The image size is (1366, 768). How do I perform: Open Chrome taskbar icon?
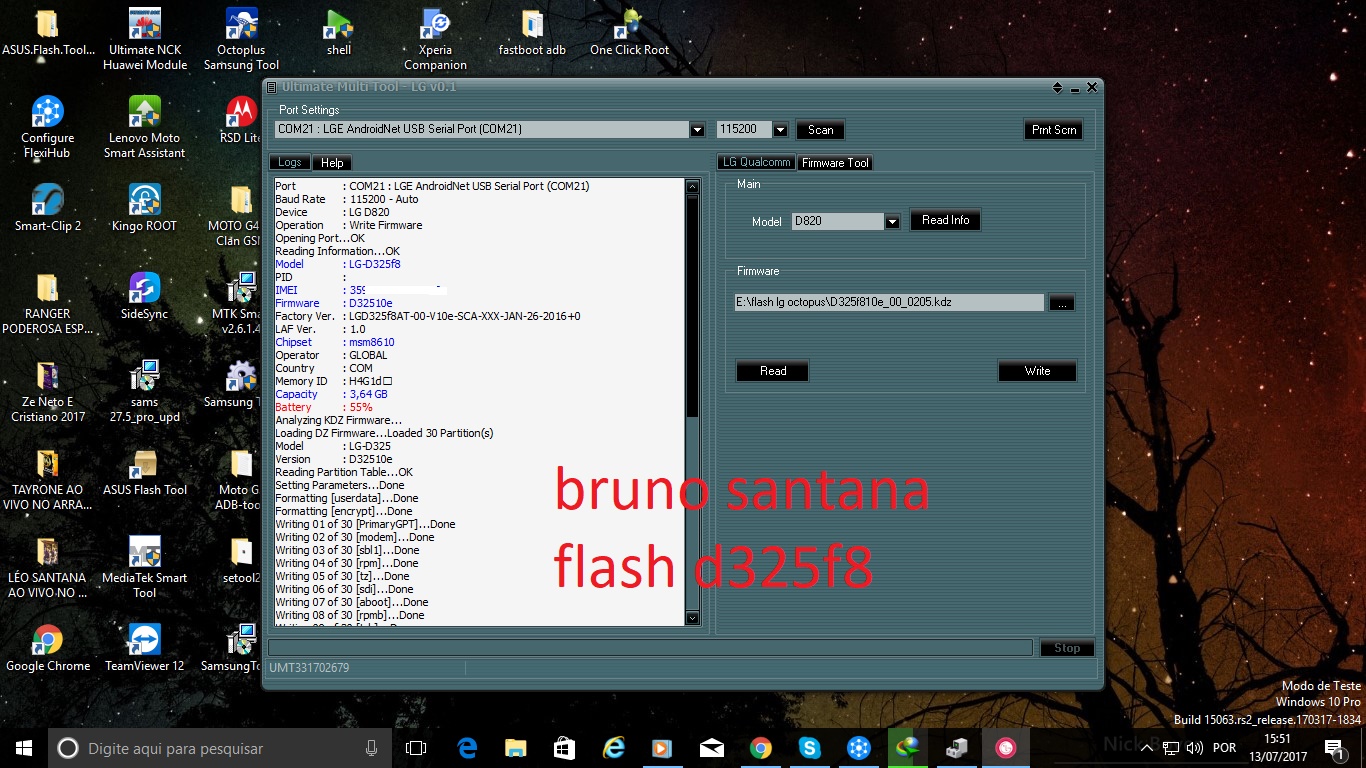click(x=760, y=748)
